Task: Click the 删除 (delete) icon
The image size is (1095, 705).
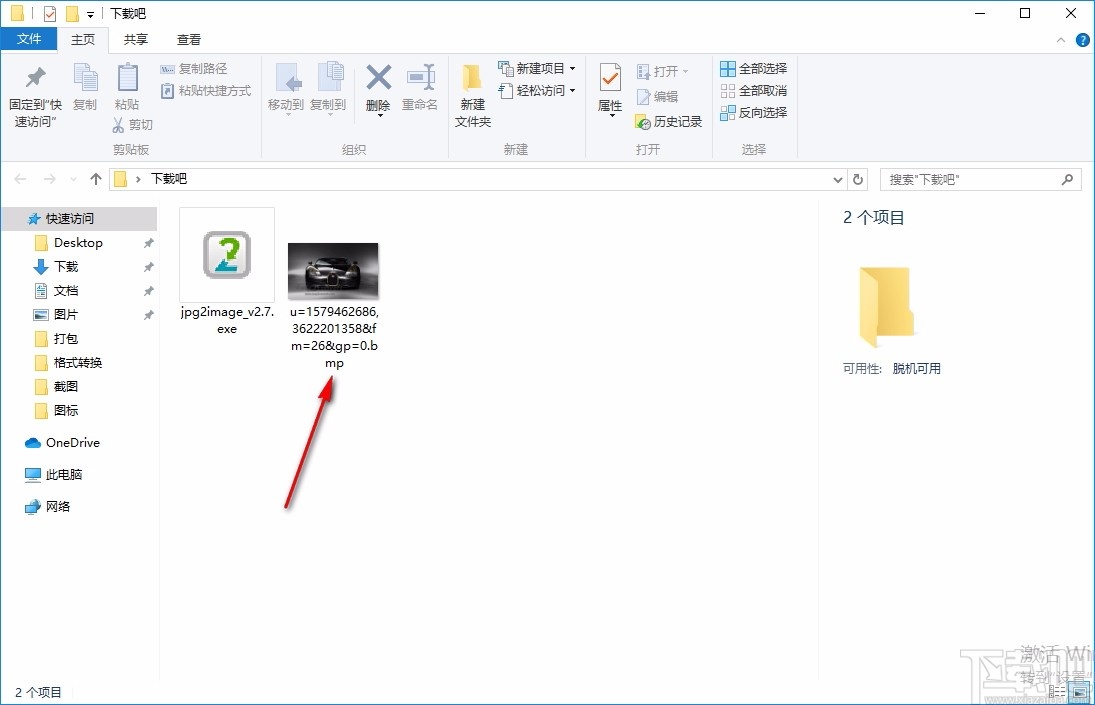Action: coord(378,89)
